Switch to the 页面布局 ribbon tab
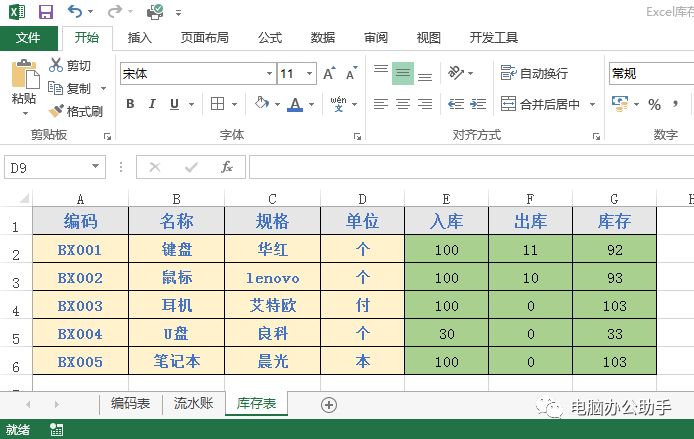This screenshot has height=439, width=694. pyautogui.click(x=204, y=38)
